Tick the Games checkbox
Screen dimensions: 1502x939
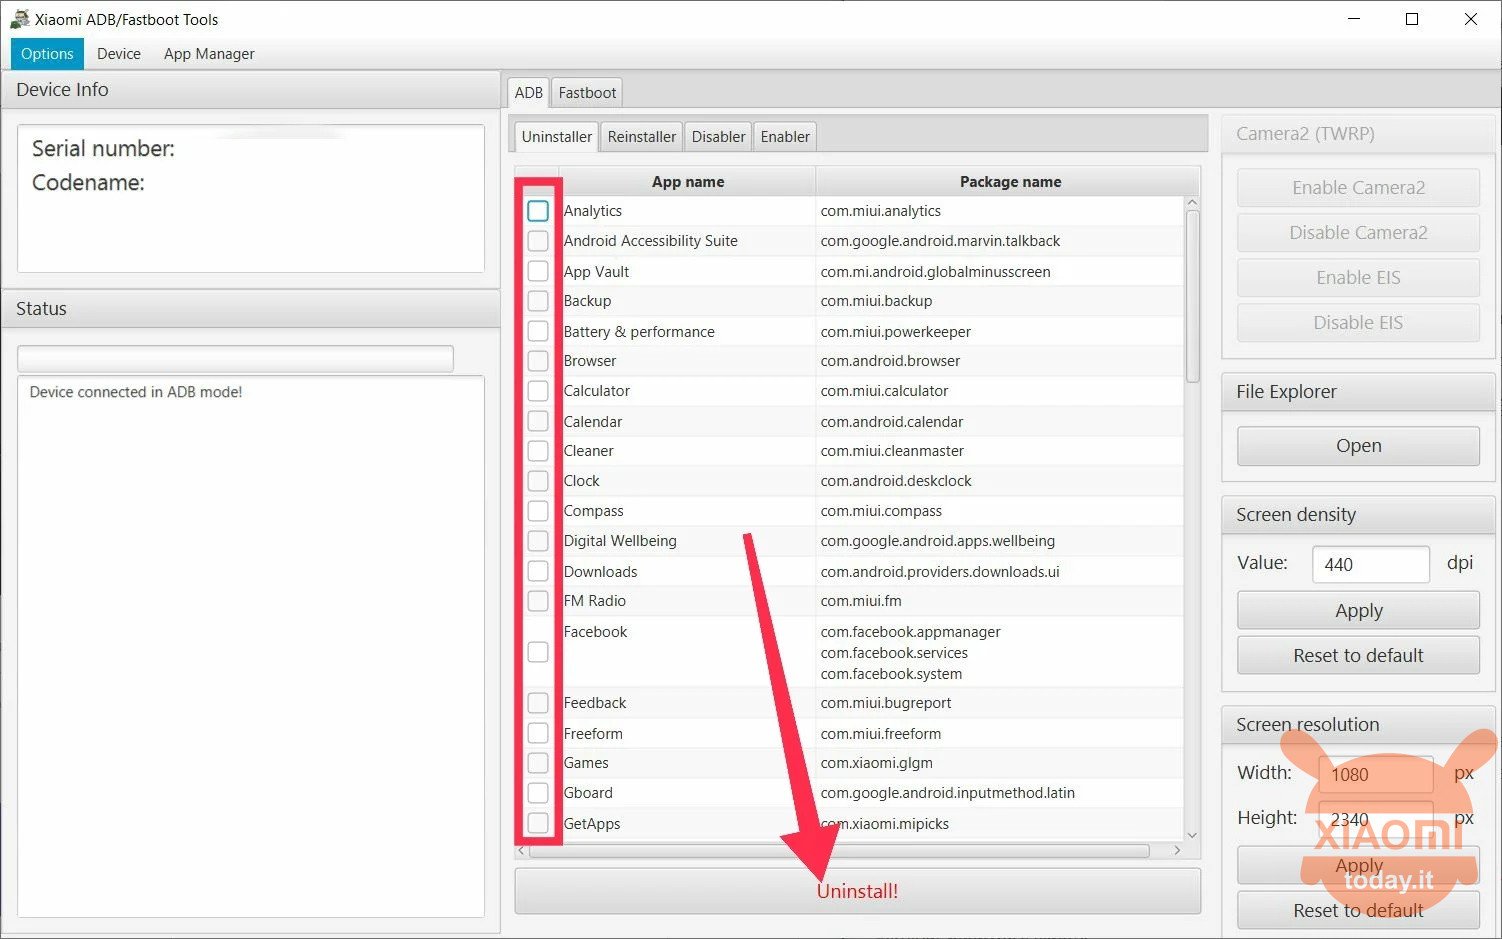coord(538,763)
